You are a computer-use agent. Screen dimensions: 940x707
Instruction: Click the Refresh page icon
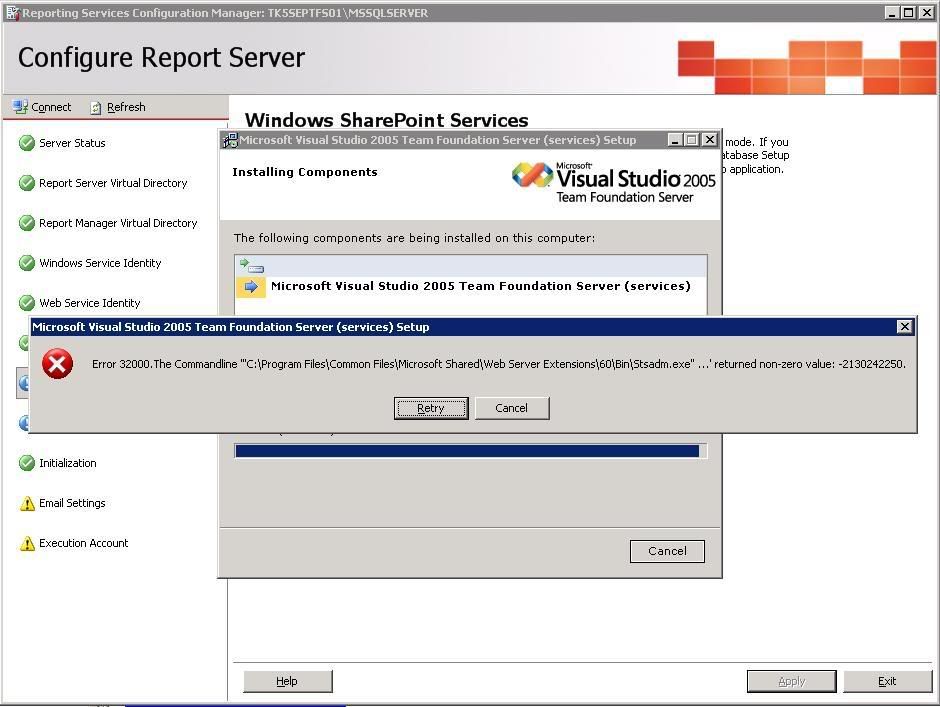click(96, 108)
